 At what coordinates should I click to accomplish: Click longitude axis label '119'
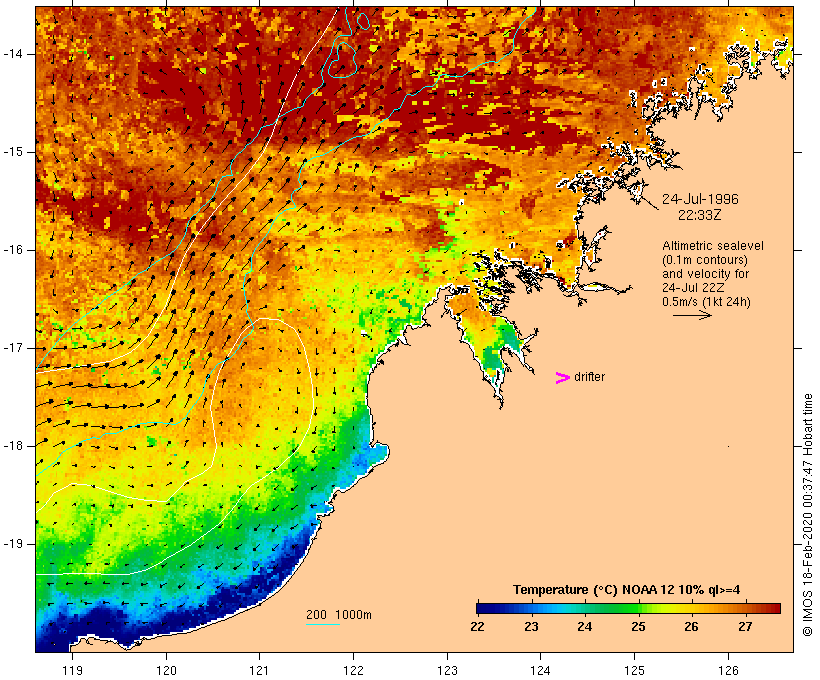73,670
